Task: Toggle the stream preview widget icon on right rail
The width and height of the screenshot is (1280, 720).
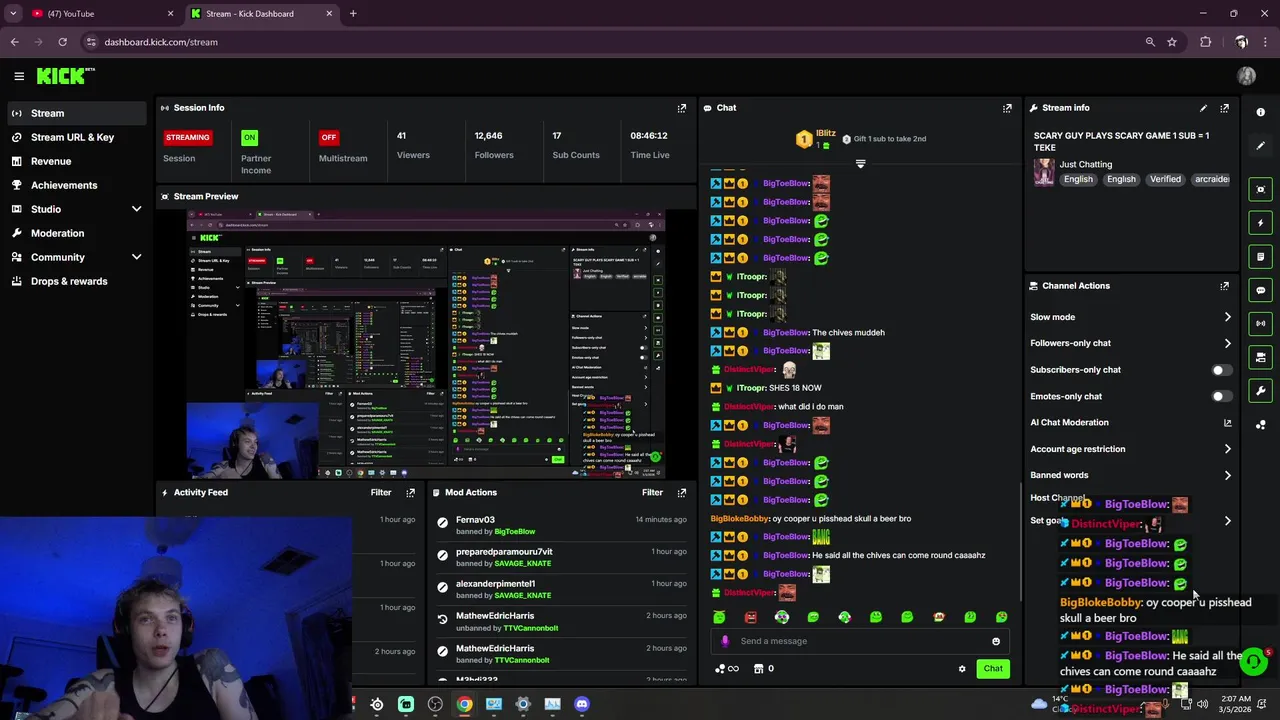Action: (1260, 189)
